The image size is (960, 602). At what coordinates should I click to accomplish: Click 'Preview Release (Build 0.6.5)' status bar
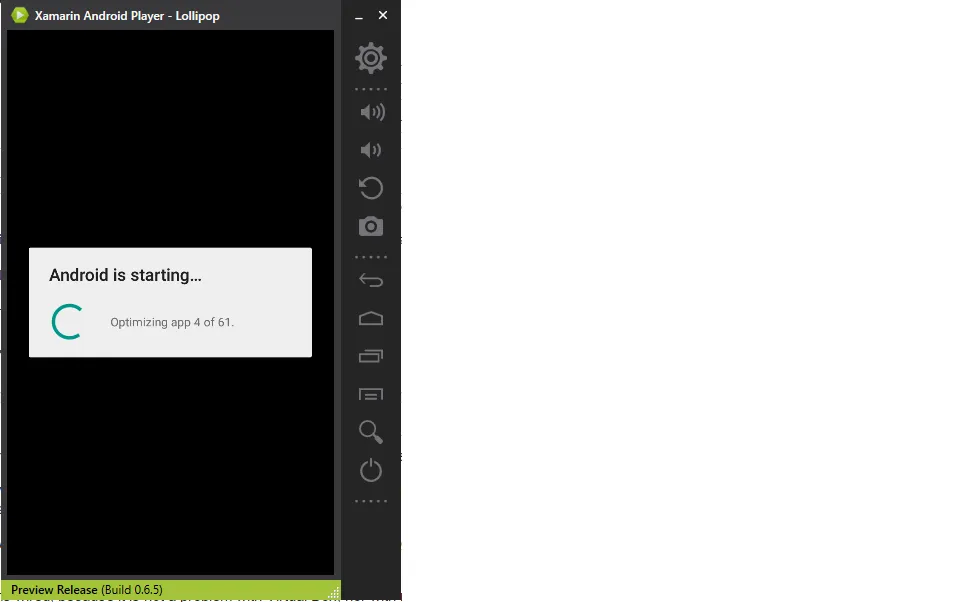coord(171,590)
